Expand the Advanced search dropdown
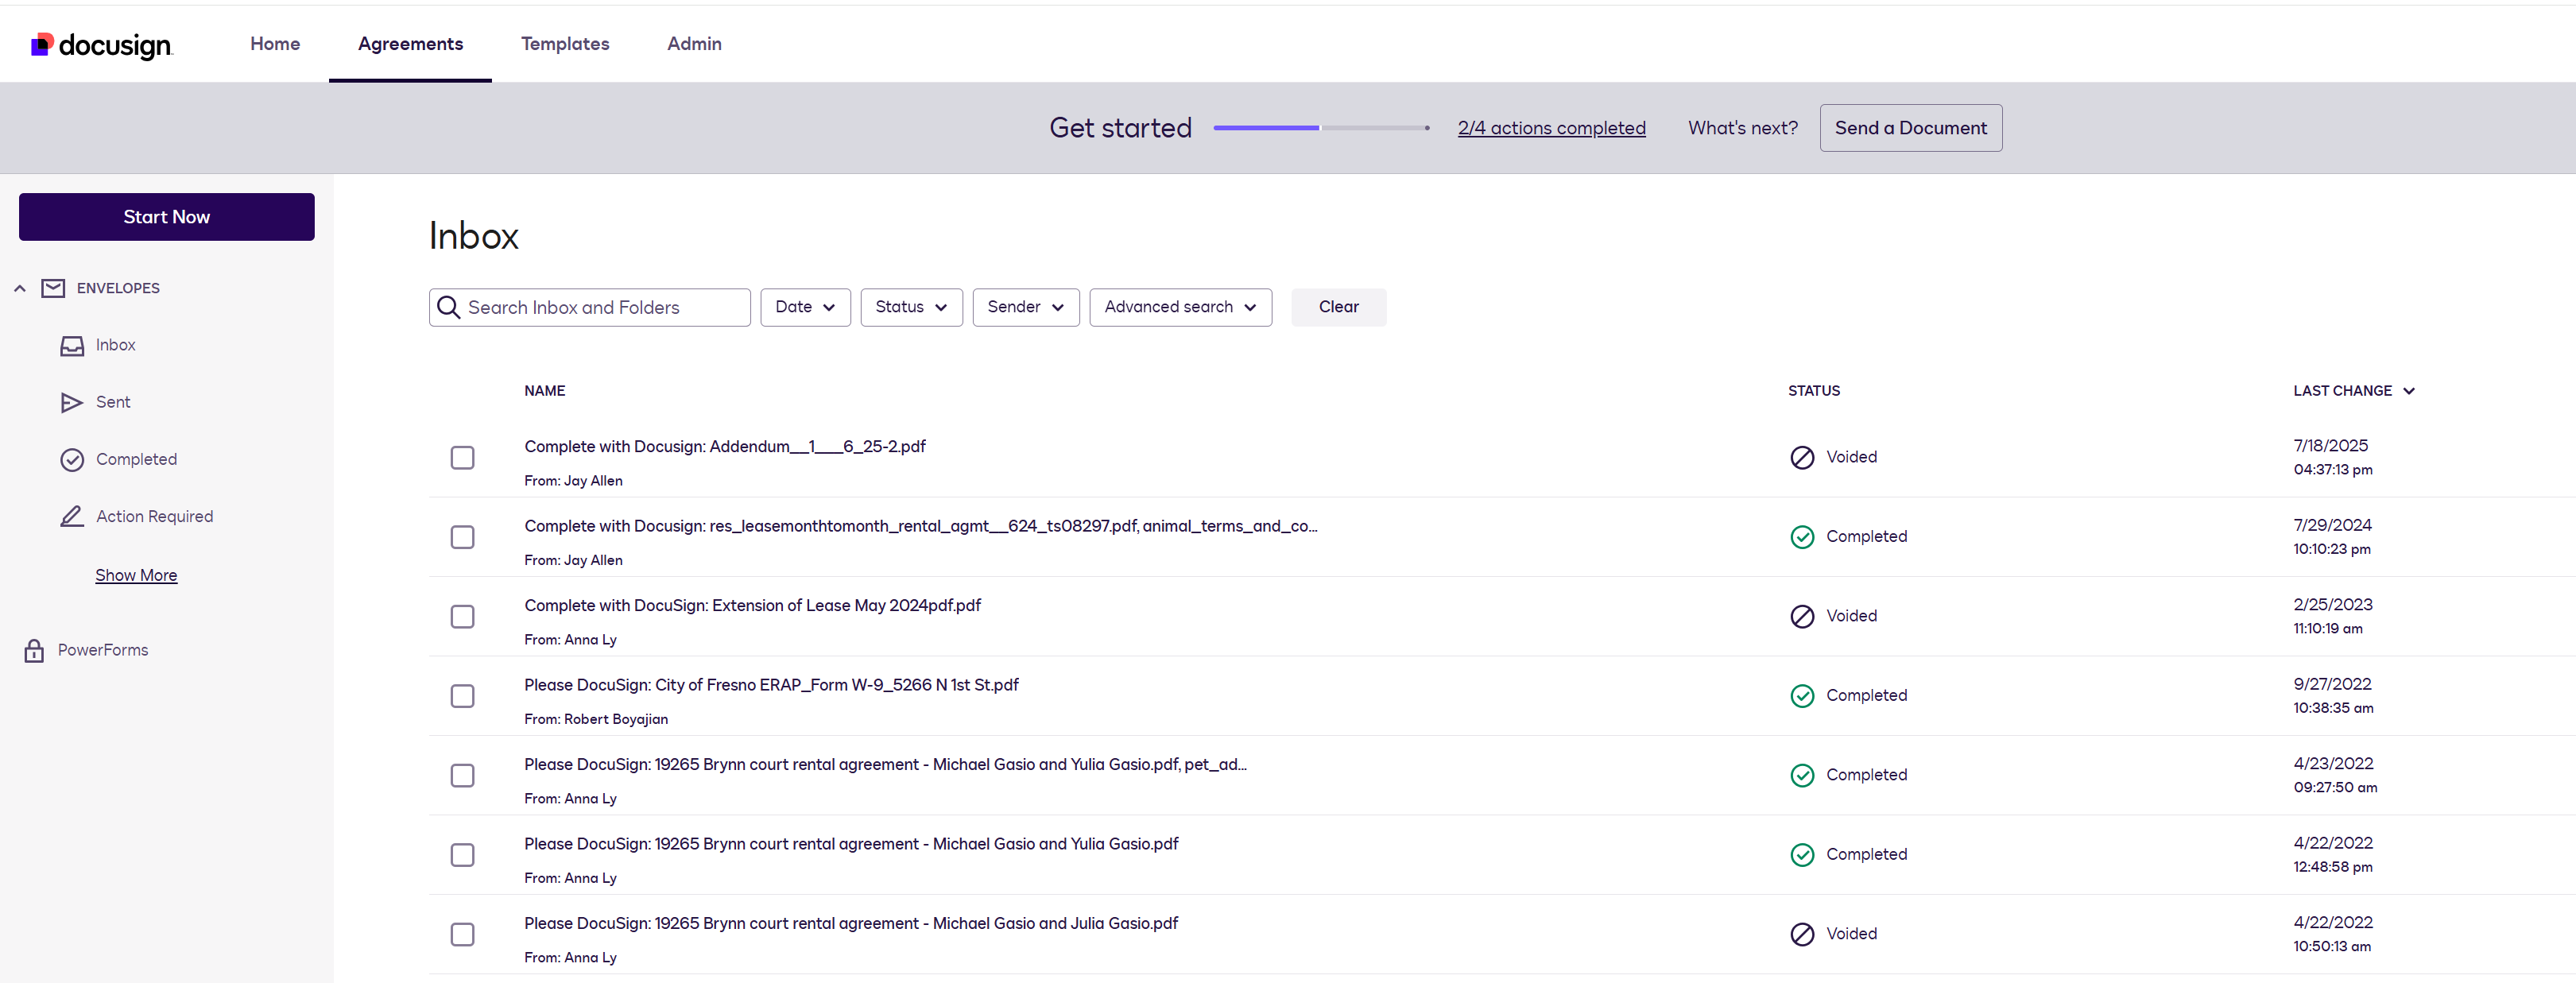2576x983 pixels. [x=1179, y=307]
